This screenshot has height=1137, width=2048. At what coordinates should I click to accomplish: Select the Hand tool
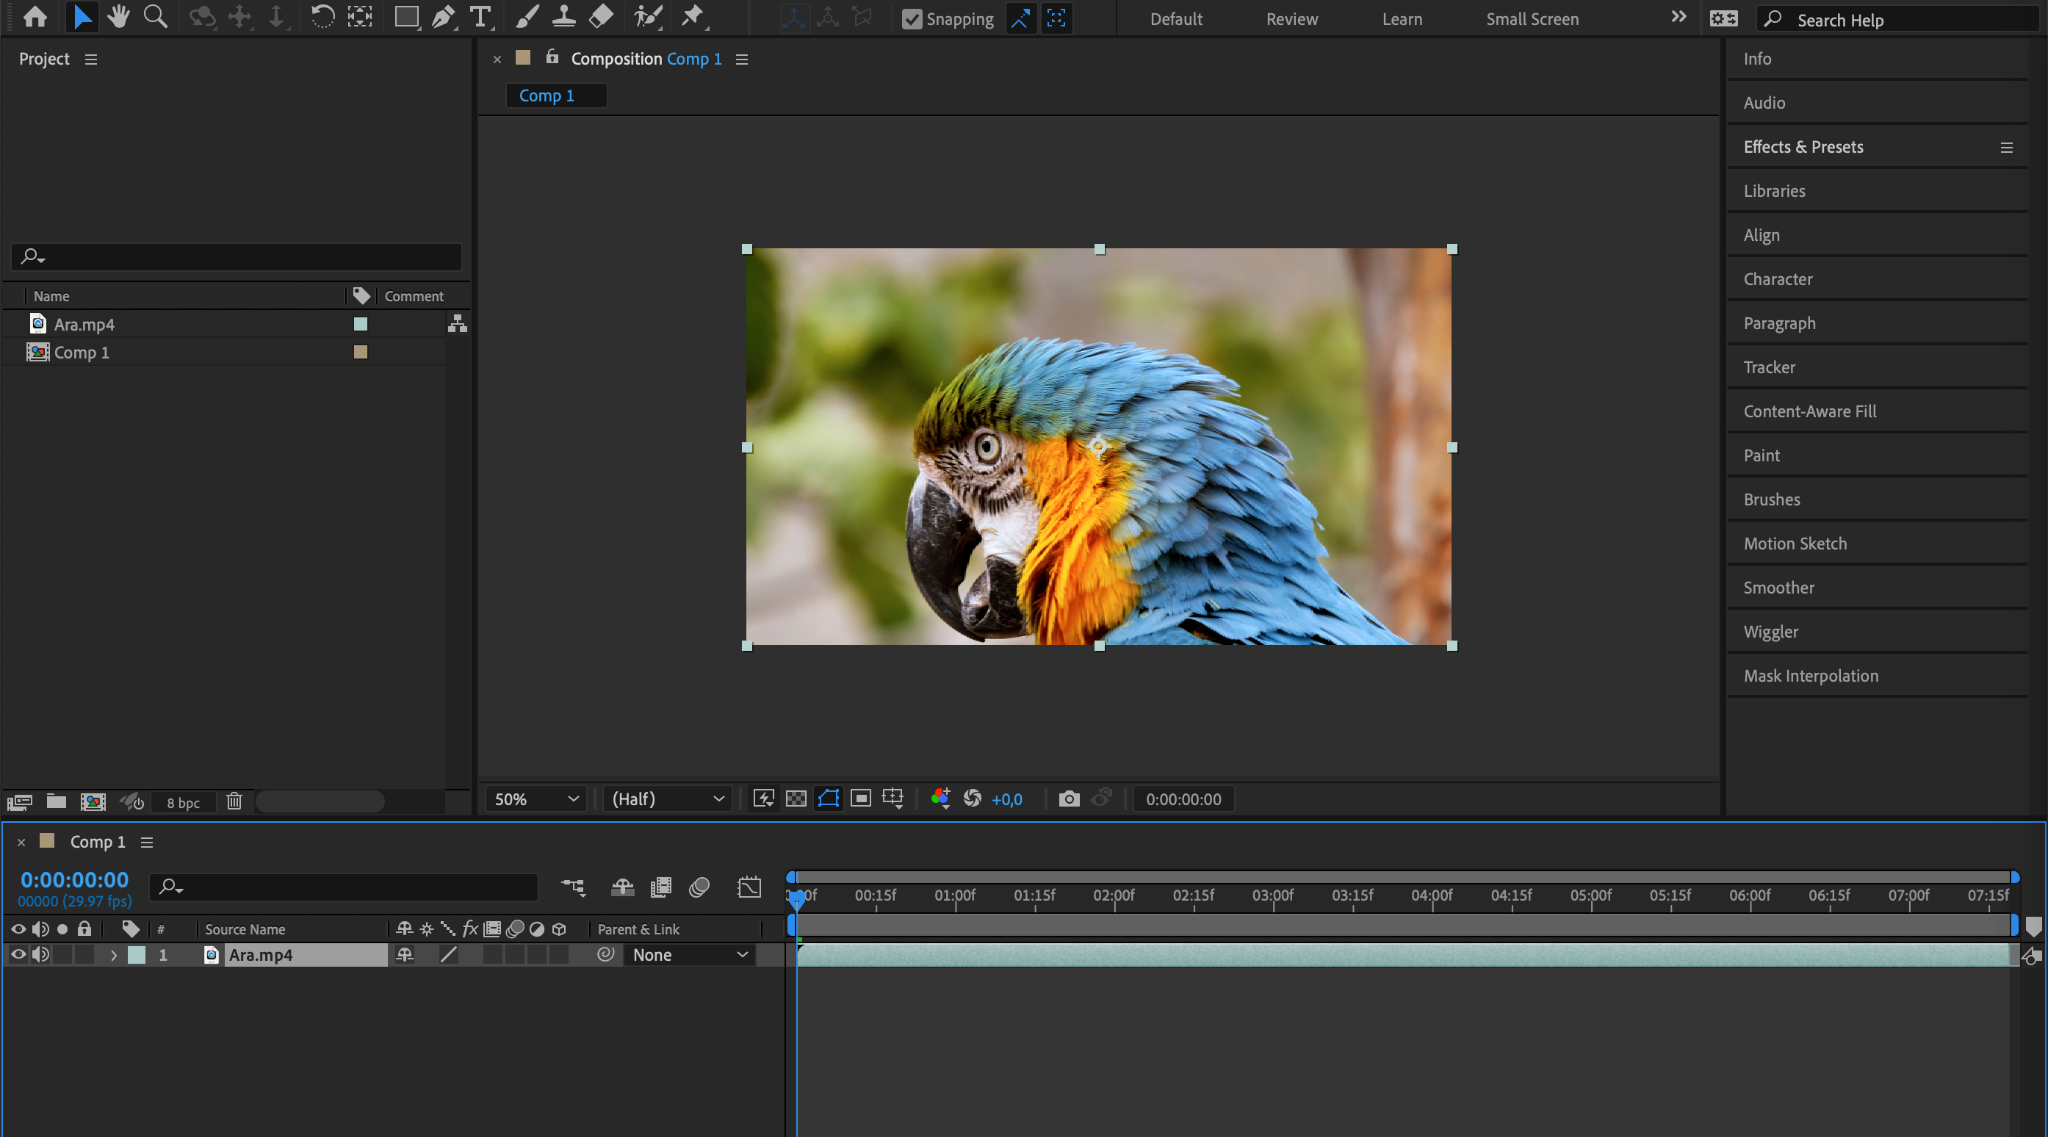click(118, 17)
